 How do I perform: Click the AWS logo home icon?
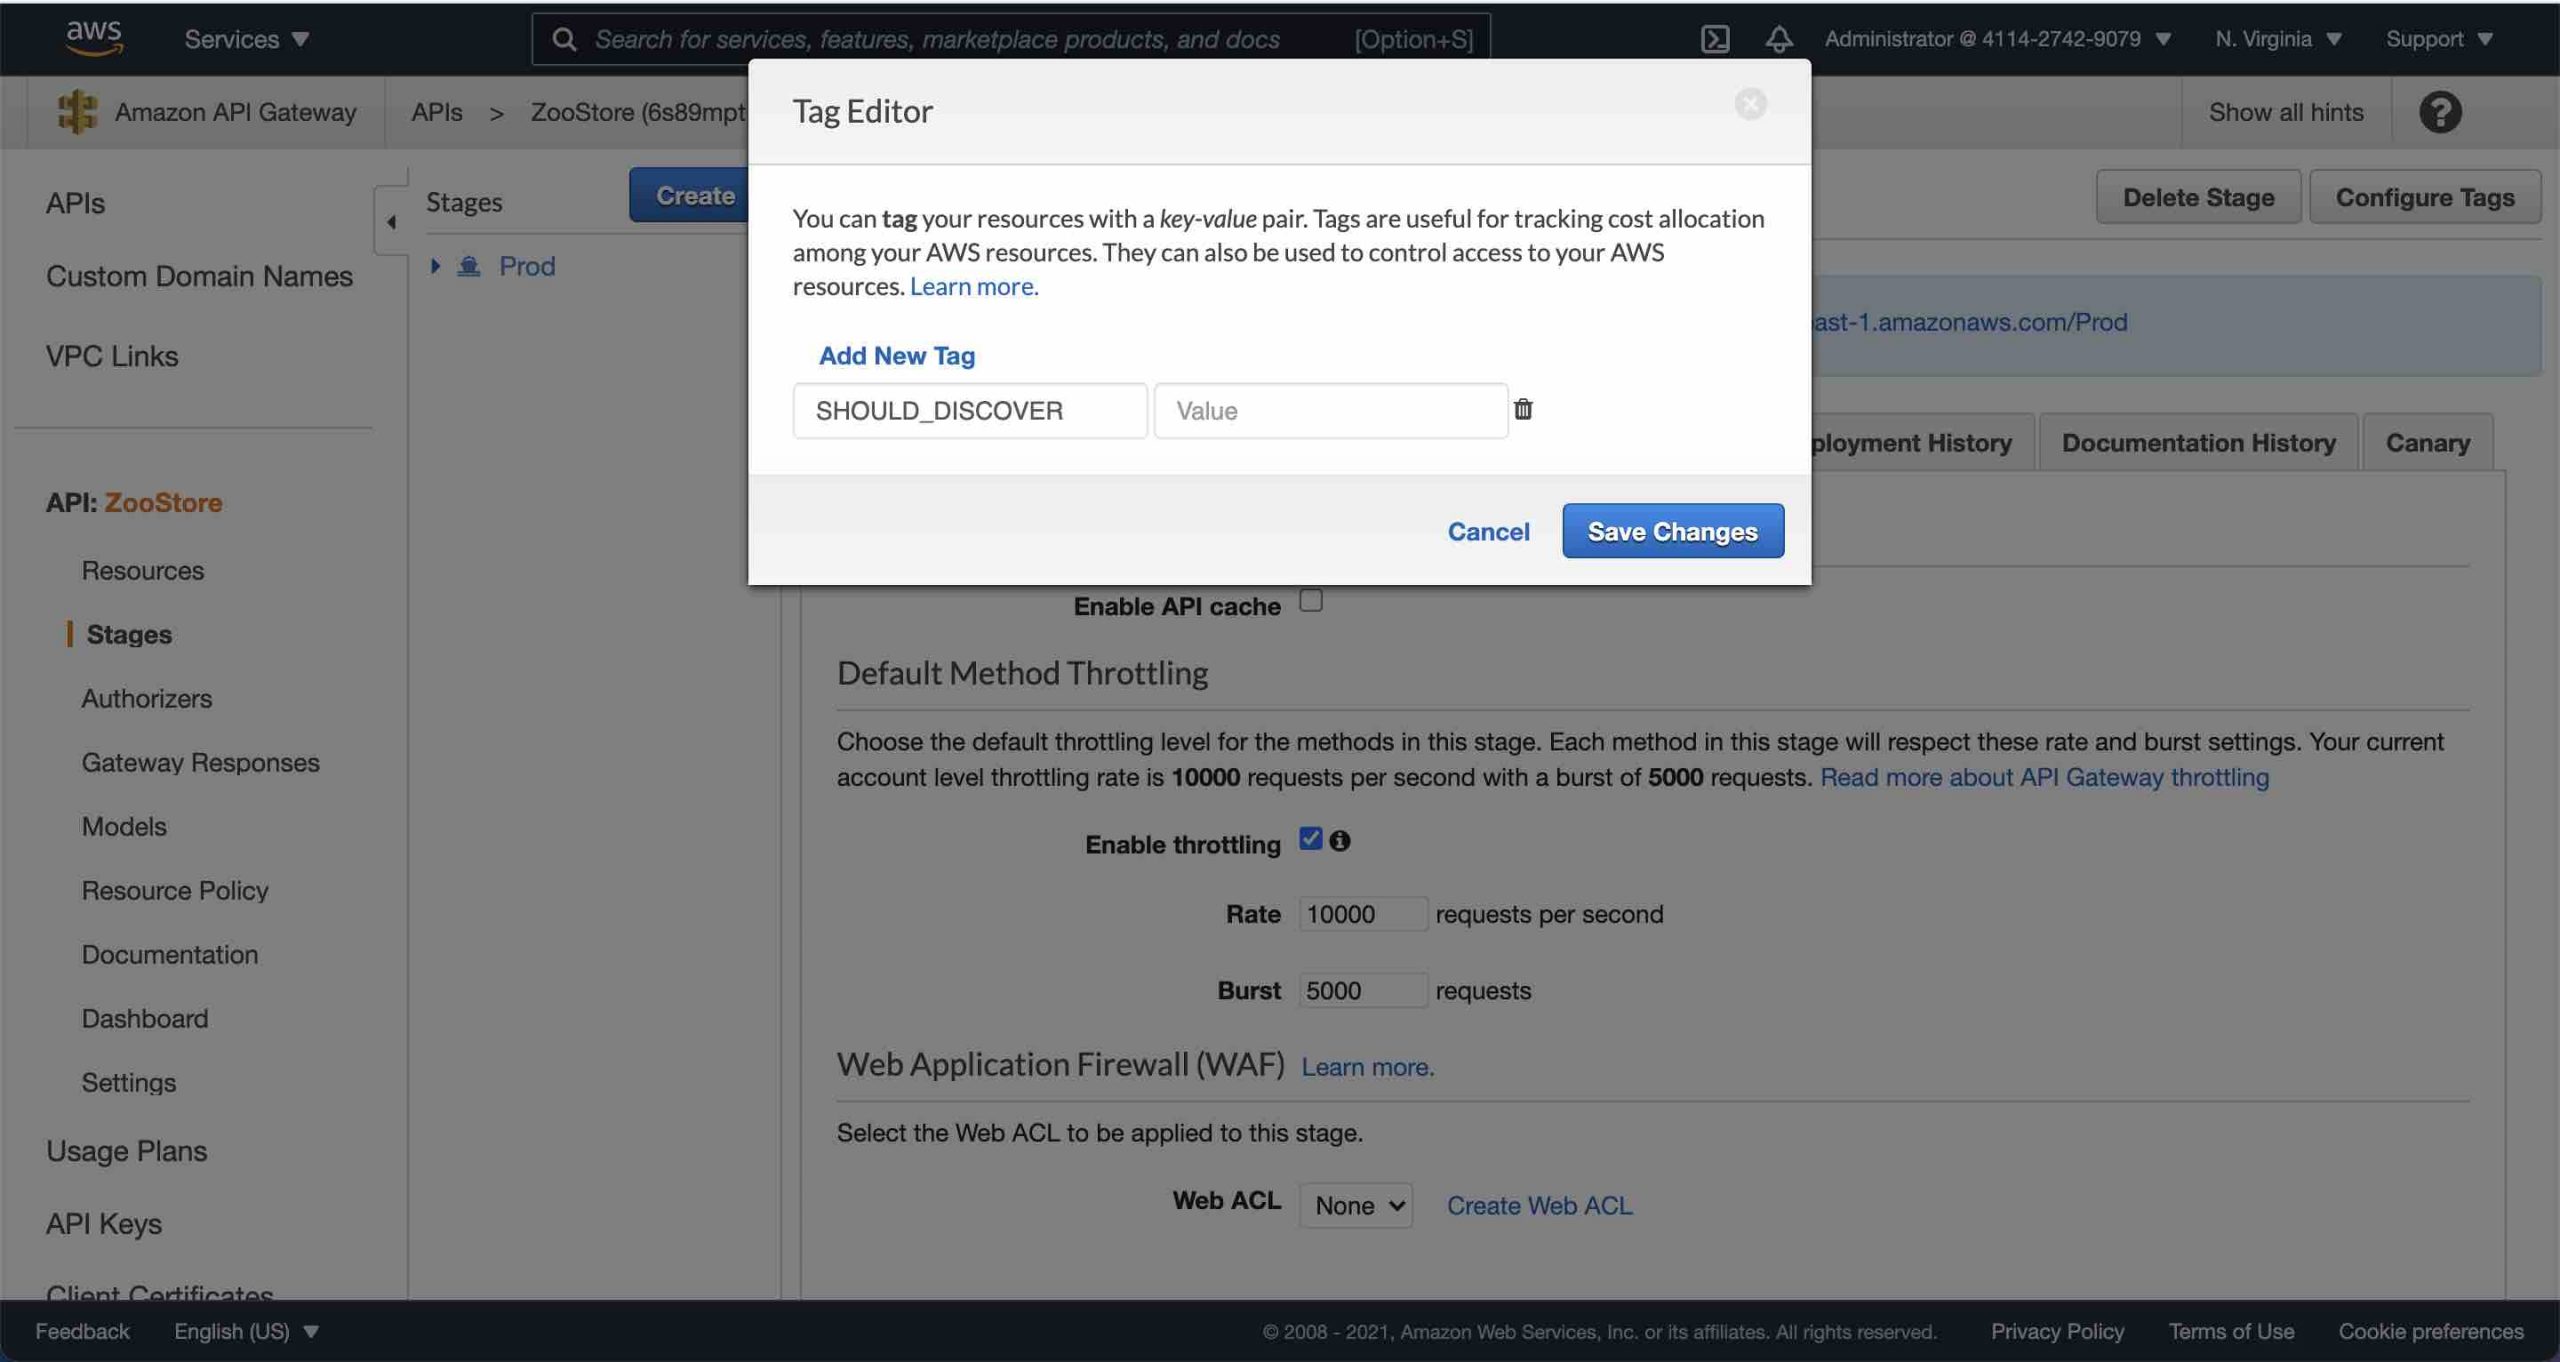click(x=94, y=38)
